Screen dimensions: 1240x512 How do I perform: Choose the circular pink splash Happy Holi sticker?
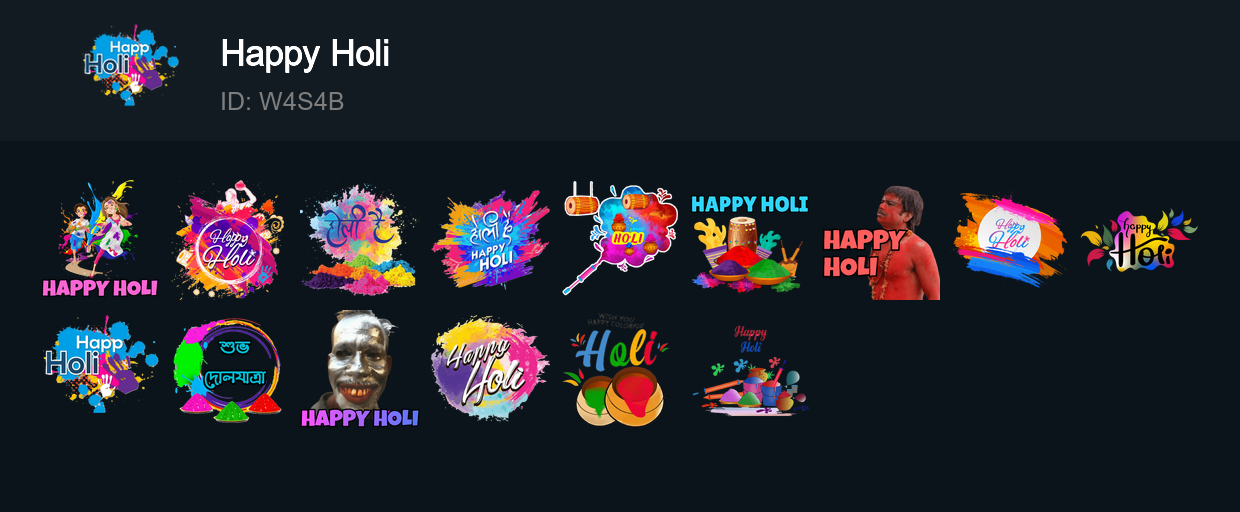coord(230,240)
